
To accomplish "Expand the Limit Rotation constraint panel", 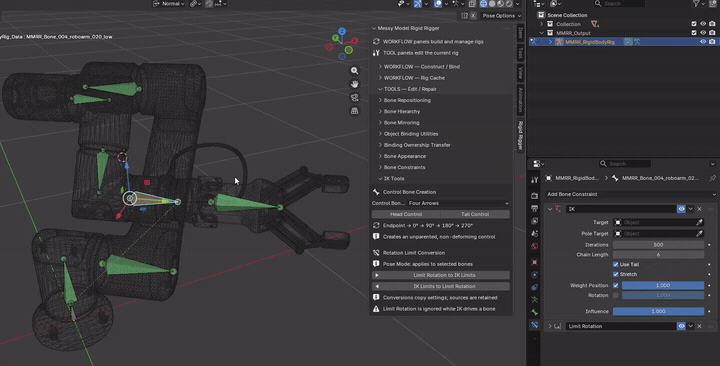I will [550, 326].
